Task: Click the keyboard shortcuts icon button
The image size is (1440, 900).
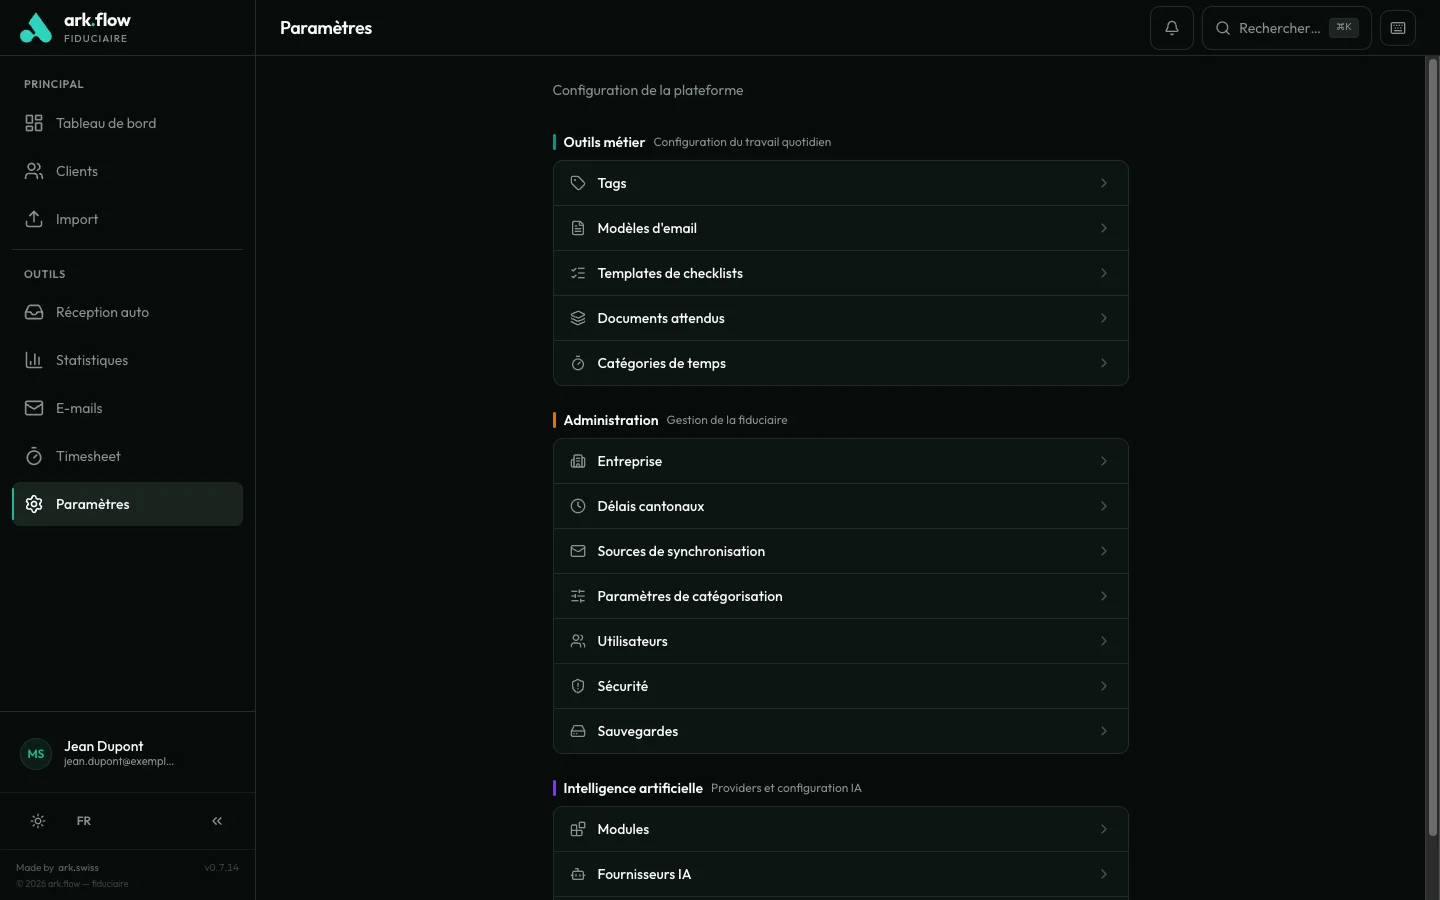Action: coord(1398,28)
